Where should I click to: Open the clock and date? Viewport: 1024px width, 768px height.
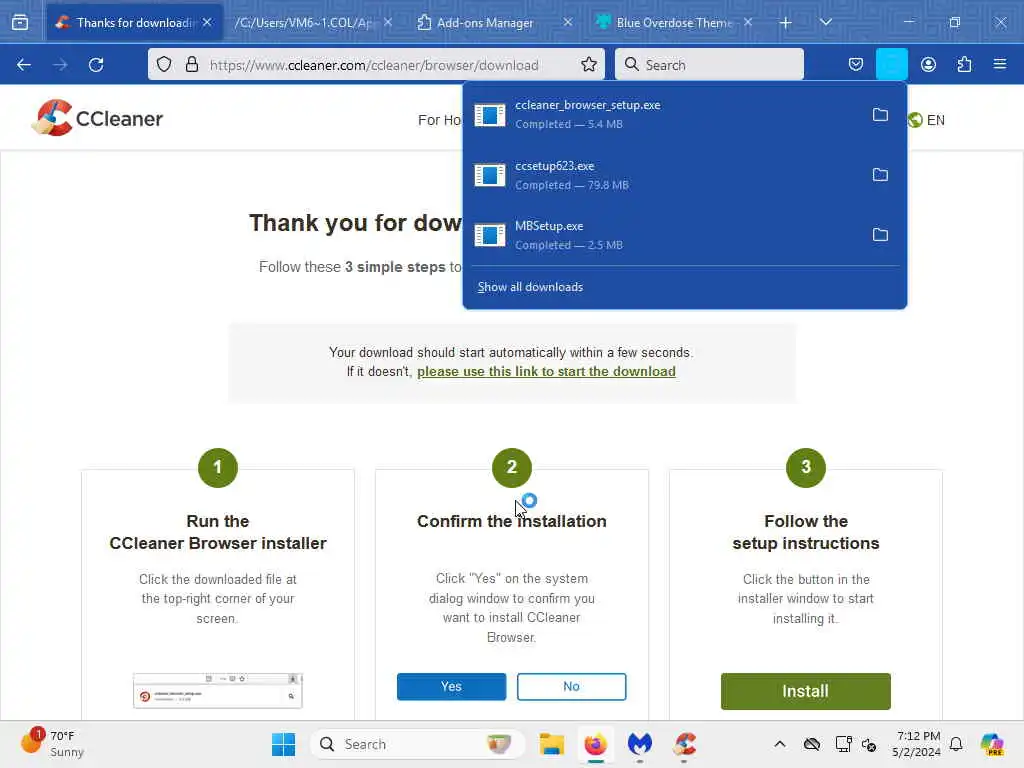pos(916,744)
